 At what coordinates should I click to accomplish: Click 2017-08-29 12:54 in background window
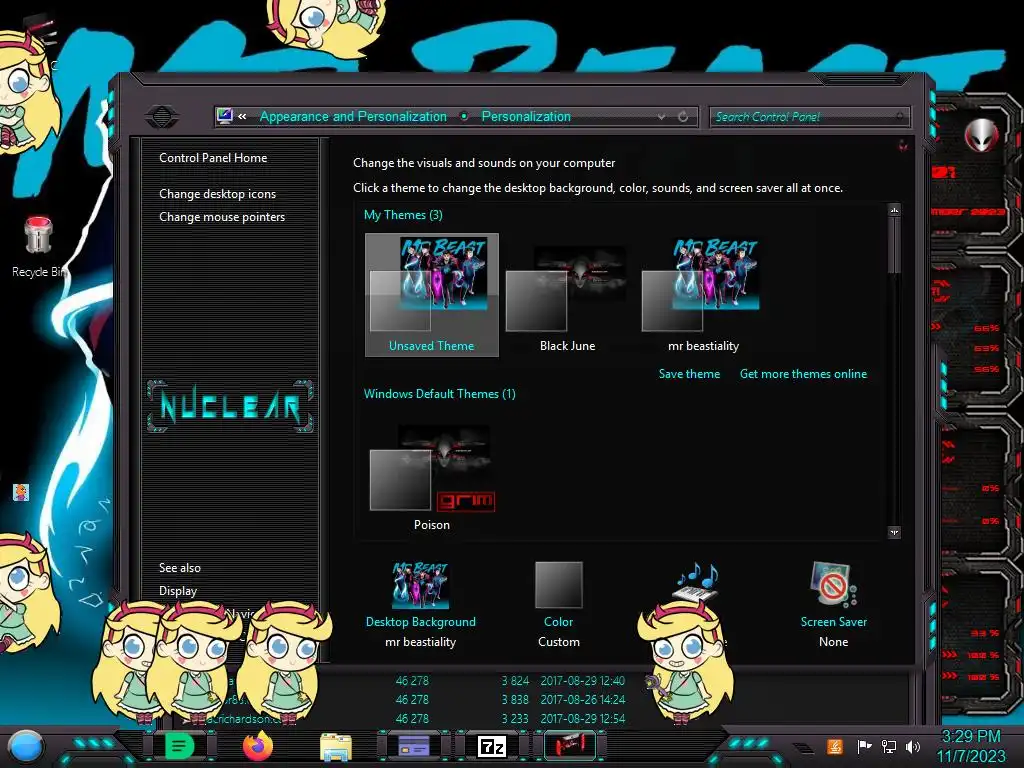[583, 718]
